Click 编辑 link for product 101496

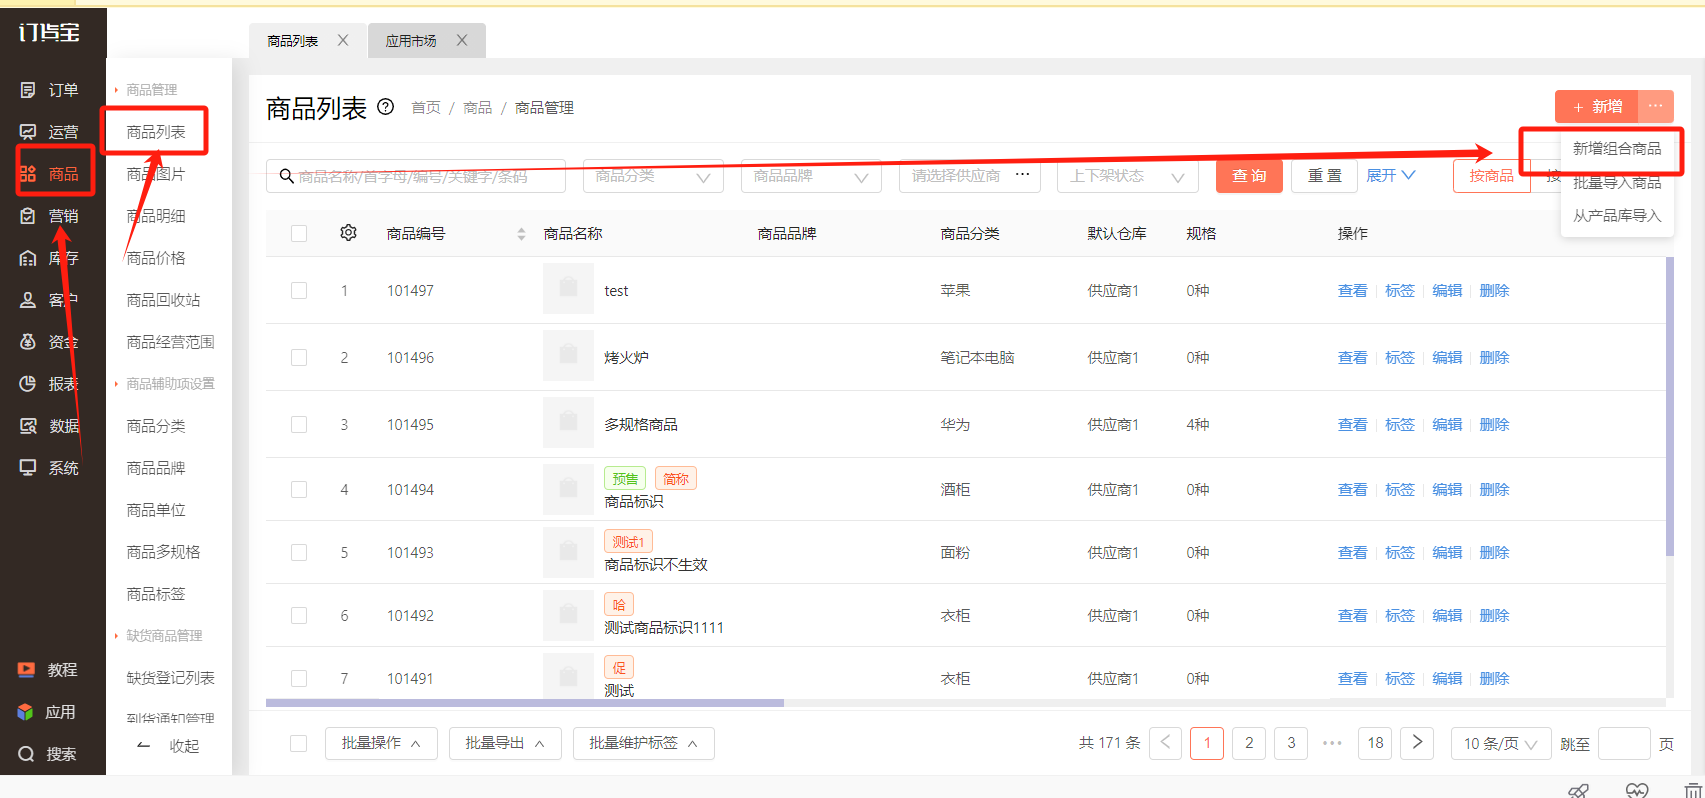(1447, 357)
